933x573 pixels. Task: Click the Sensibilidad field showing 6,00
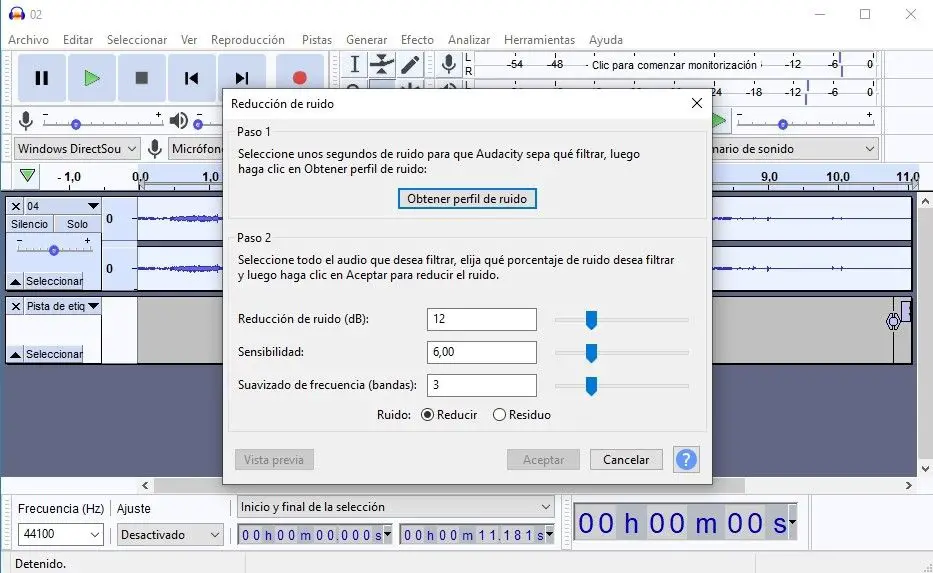coord(482,352)
